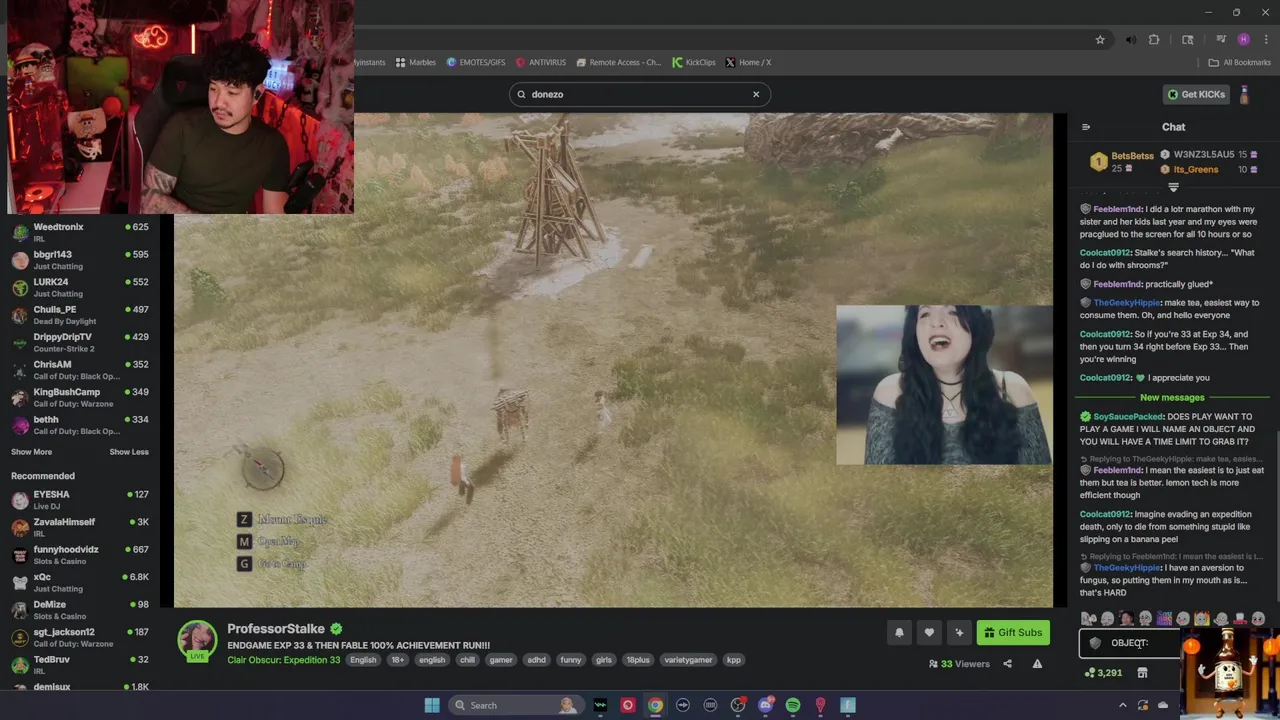This screenshot has height=720, width=1280.
Task: Share the stream with the share icon
Action: (1007, 664)
